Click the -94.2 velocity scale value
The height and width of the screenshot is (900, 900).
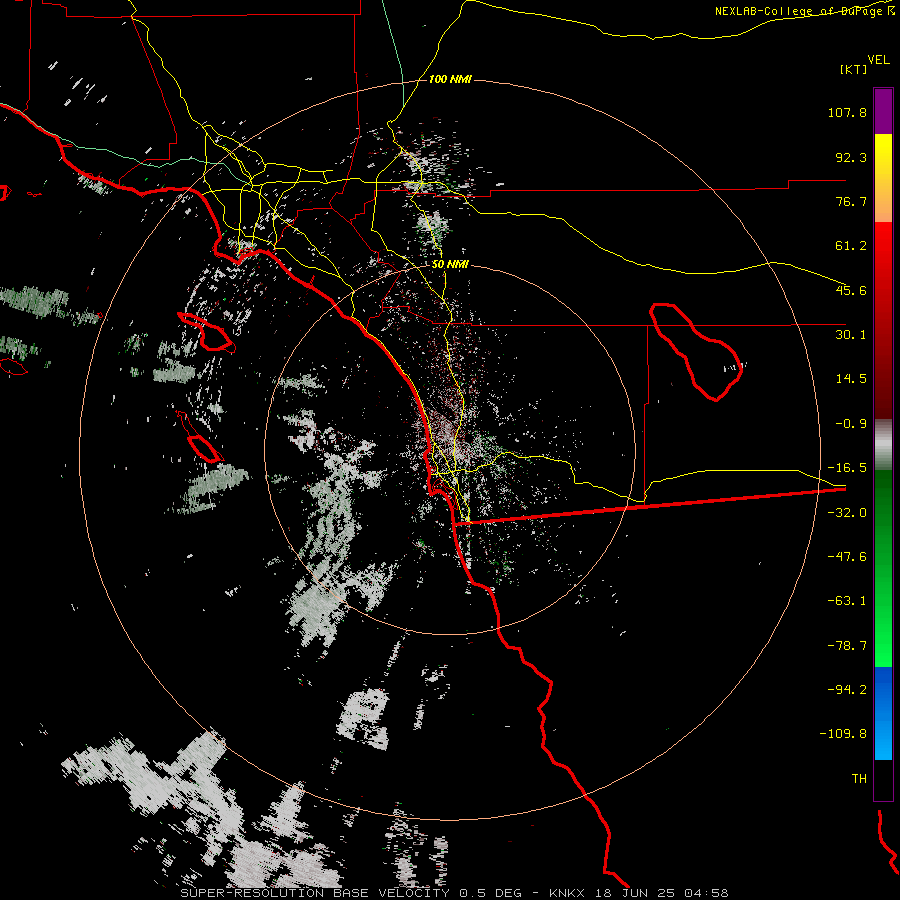[x=847, y=689]
